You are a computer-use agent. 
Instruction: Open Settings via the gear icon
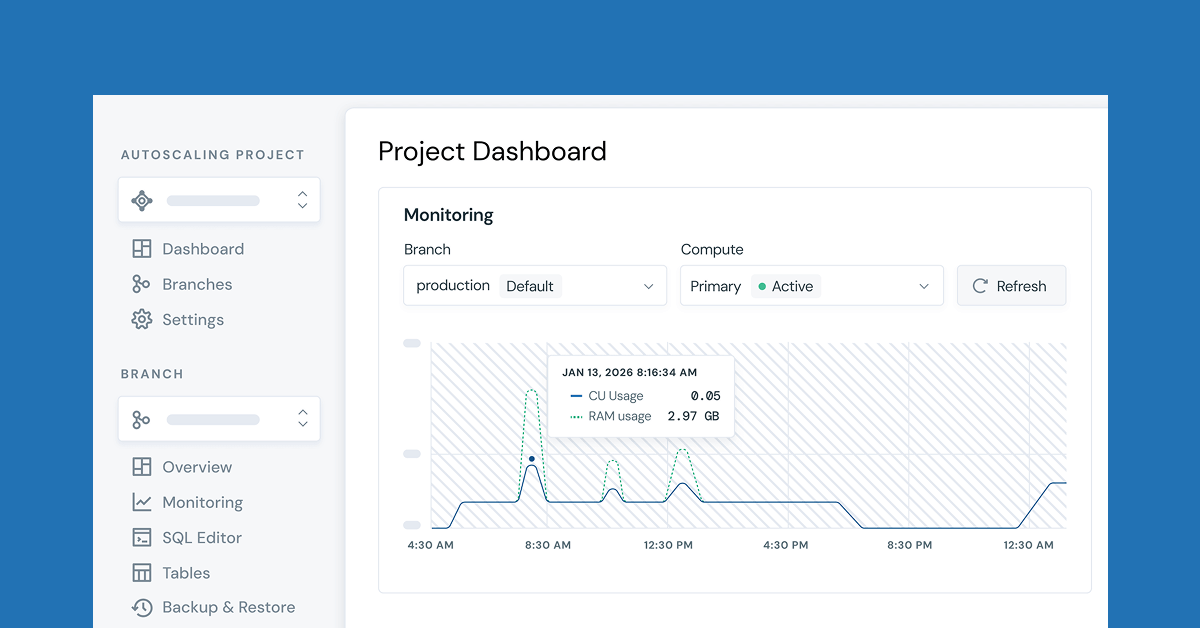click(x=140, y=319)
